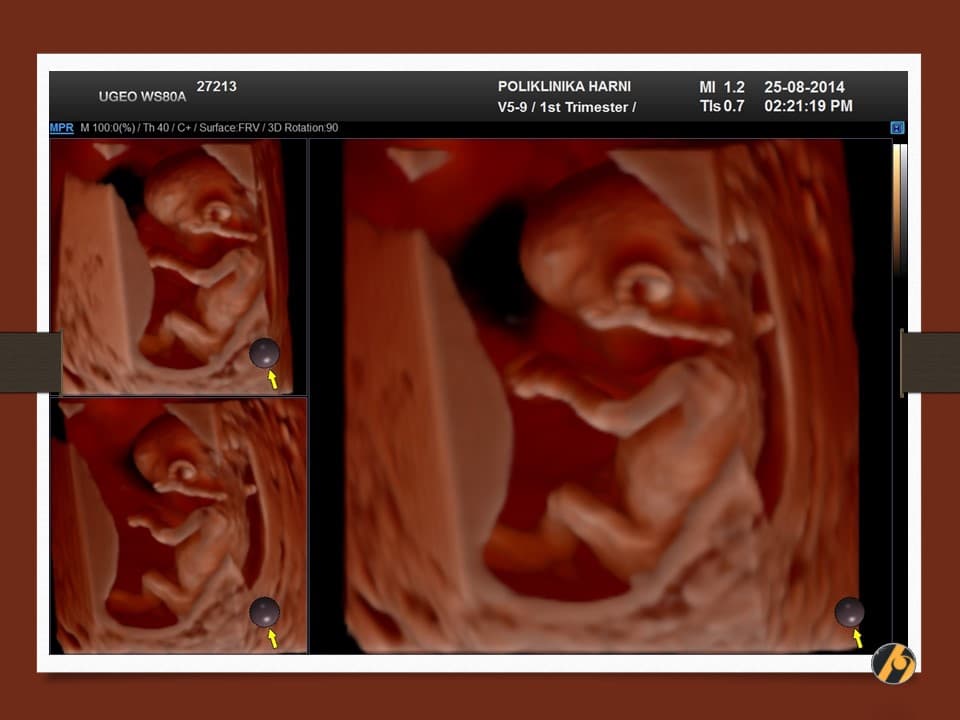
Task: Click the light-source sphere in bottom-left view
Action: (x=264, y=612)
